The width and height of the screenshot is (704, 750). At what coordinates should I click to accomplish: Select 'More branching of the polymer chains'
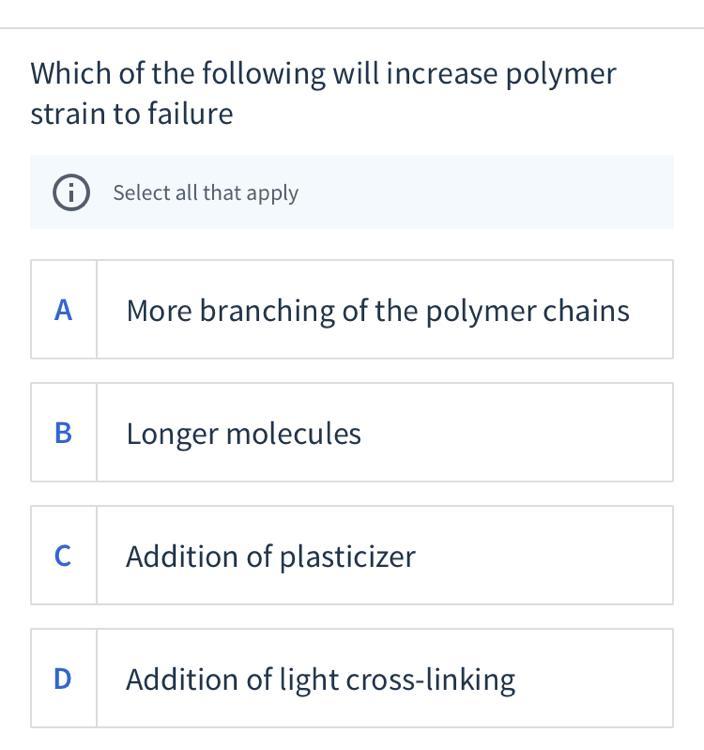point(377,311)
